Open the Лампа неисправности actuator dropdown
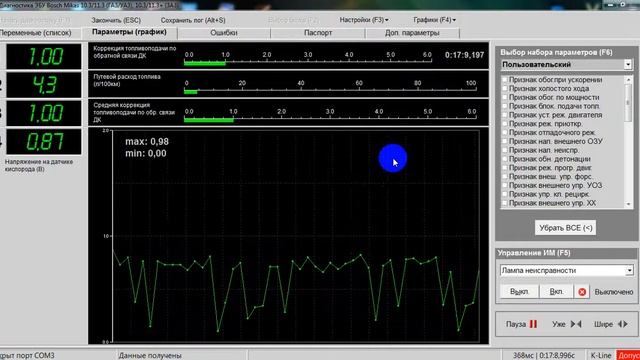Image resolution: width=640 pixels, height=360 pixels. [629, 270]
